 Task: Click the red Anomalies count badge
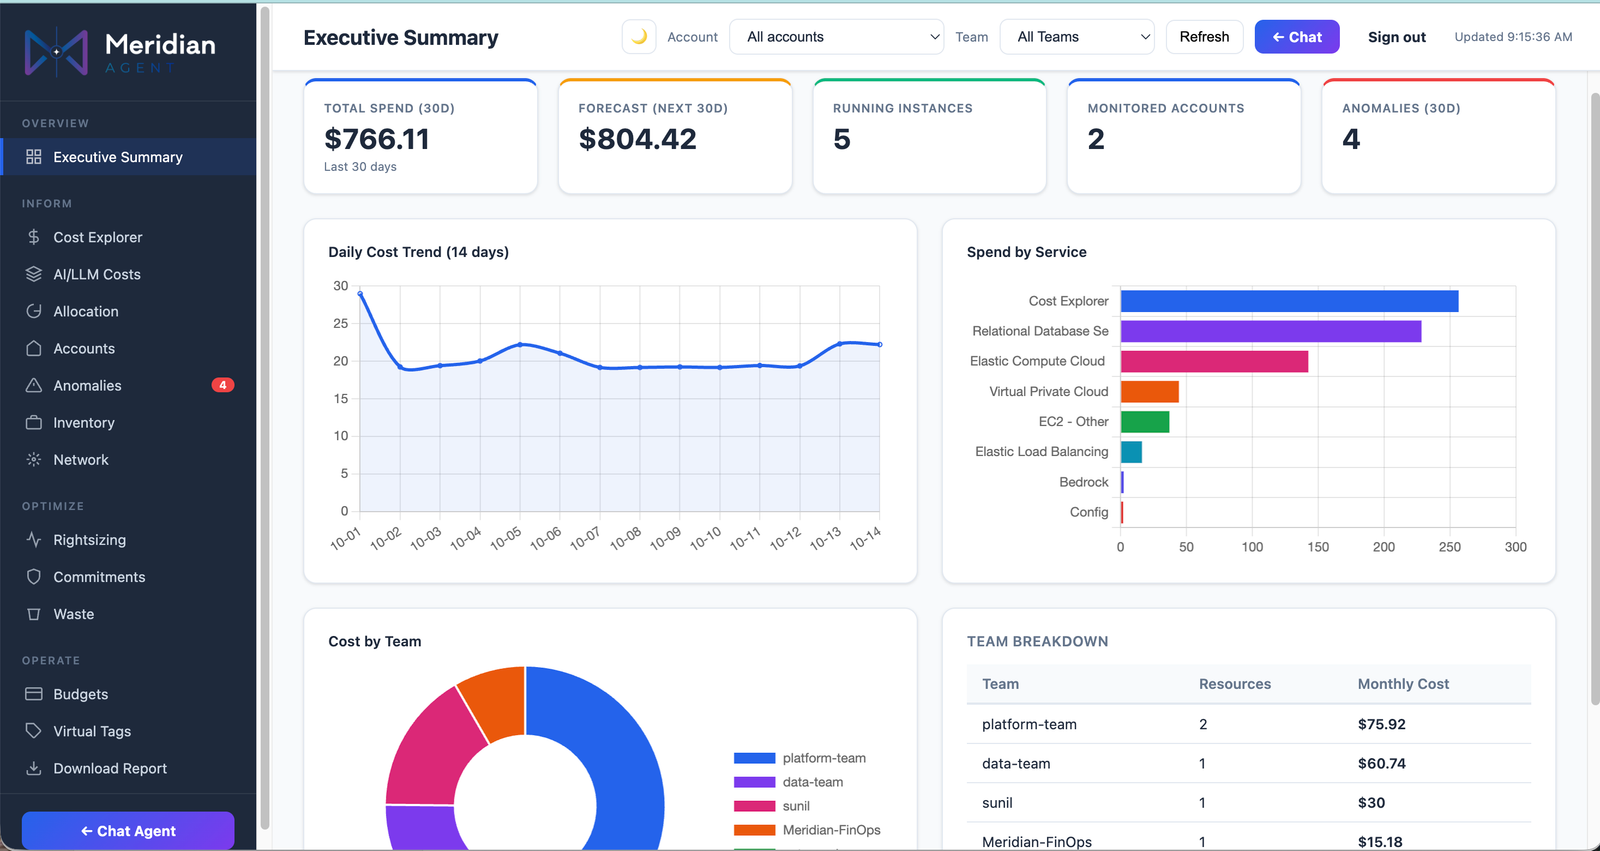pos(223,385)
